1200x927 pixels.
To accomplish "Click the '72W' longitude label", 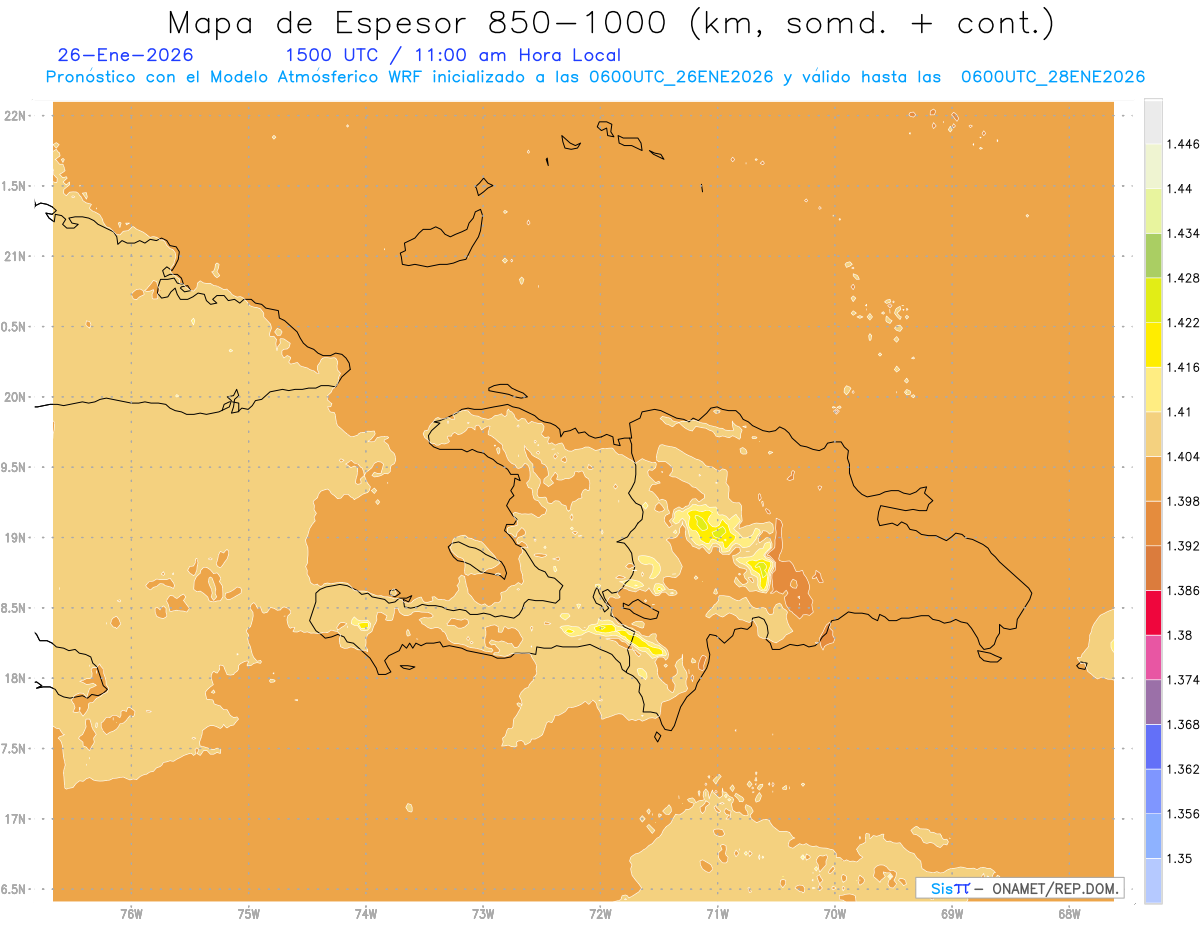I will point(600,914).
